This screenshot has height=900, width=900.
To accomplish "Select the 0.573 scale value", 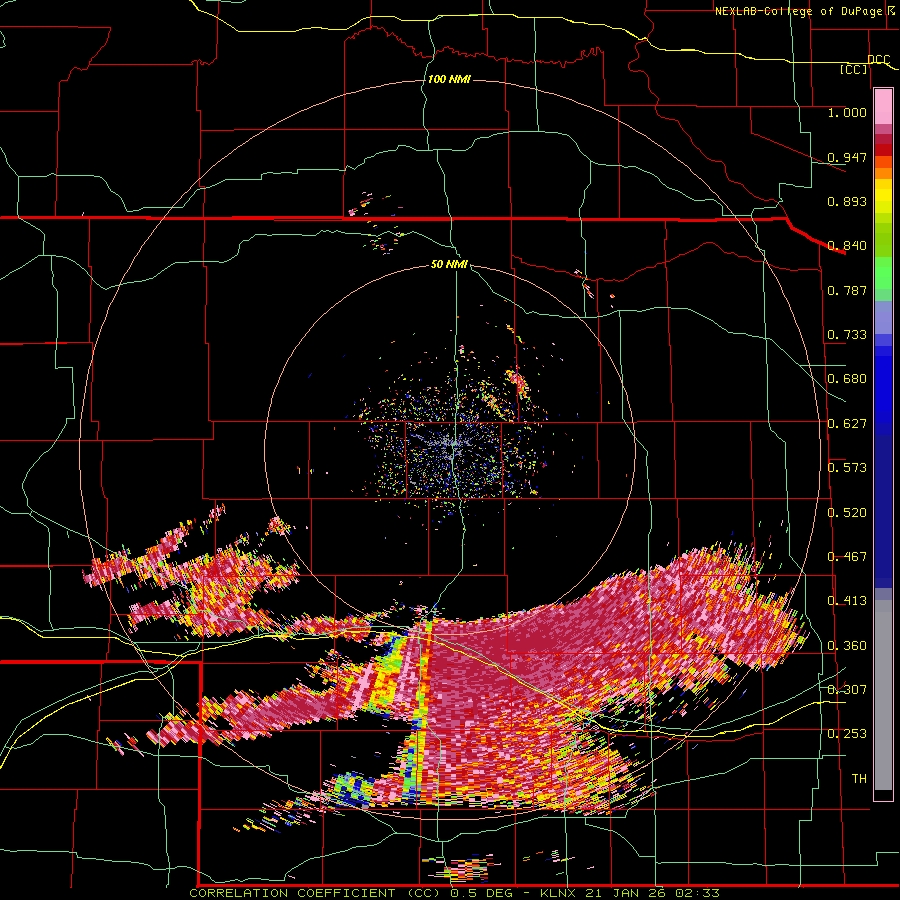I will (847, 468).
